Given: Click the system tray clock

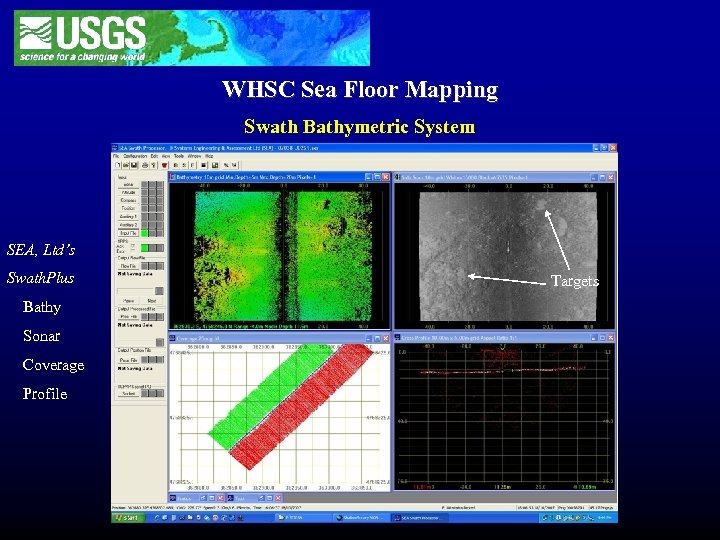Looking at the screenshot, I should point(604,518).
